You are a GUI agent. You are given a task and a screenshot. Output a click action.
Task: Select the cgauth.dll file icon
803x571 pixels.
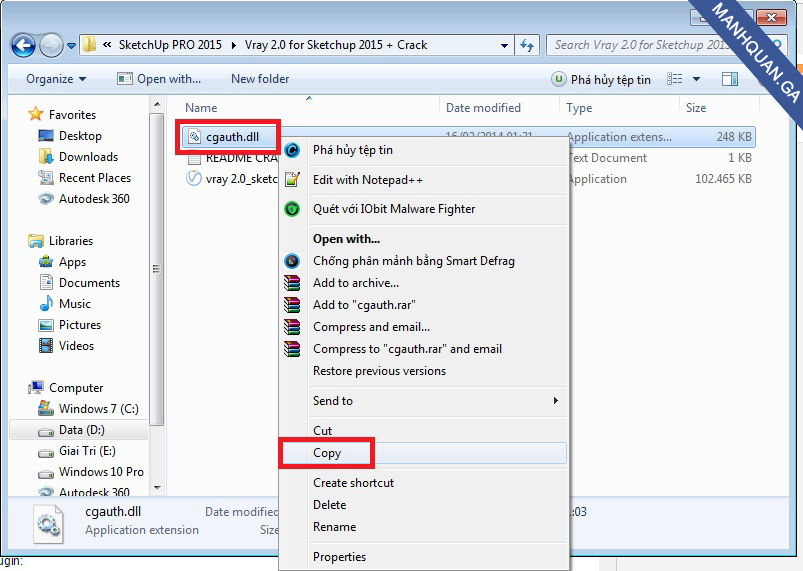194,137
